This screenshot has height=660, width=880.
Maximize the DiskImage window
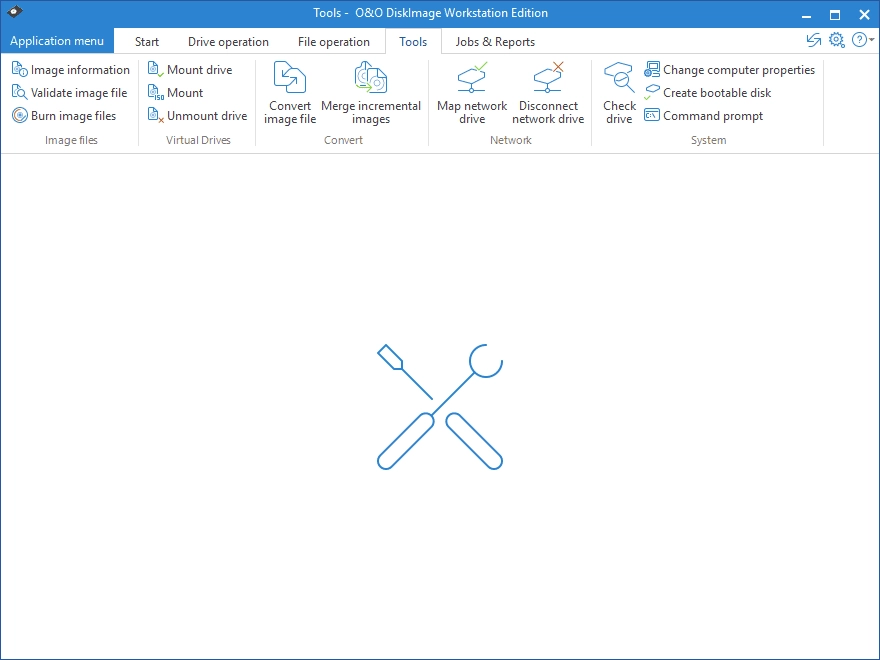(835, 15)
